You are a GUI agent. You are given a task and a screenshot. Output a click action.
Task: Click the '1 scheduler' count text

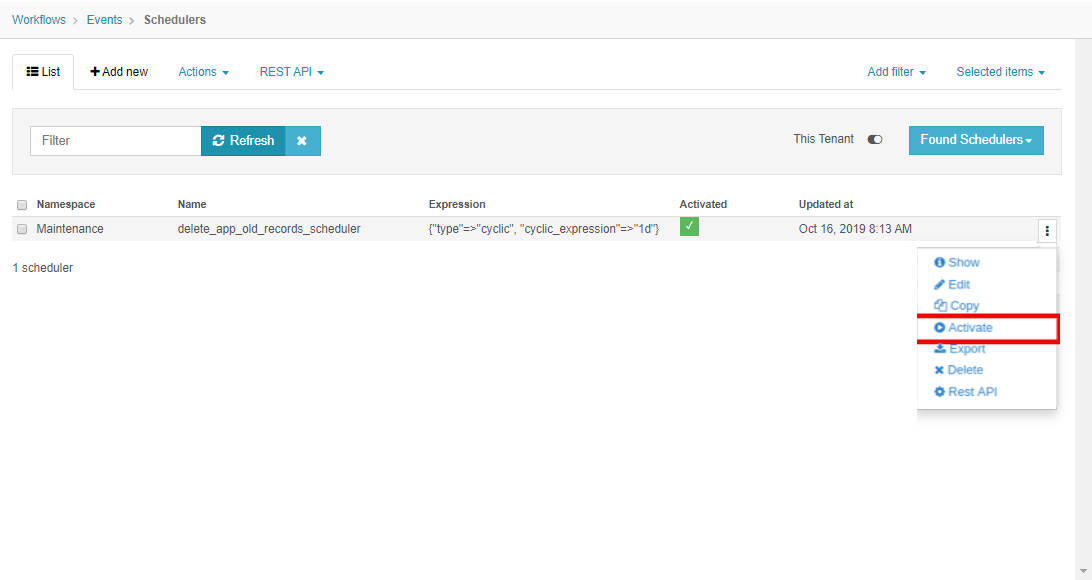coord(42,267)
